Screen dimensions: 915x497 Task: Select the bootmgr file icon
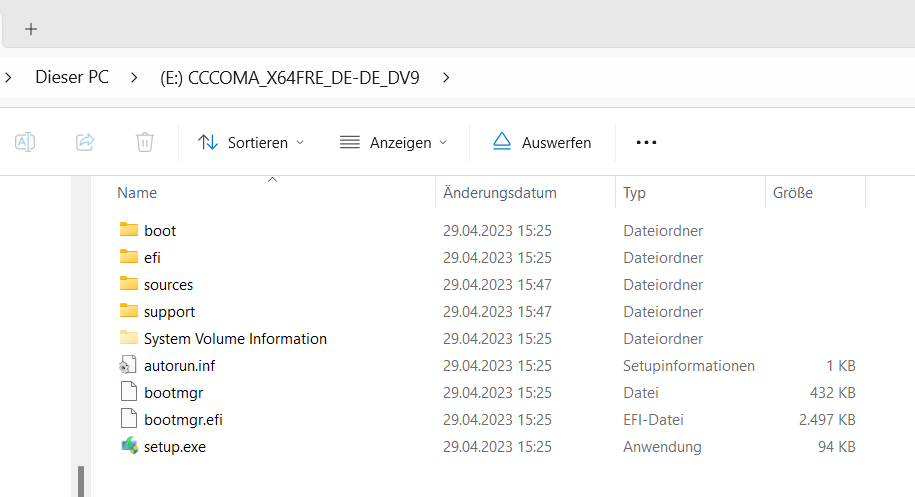coord(128,391)
